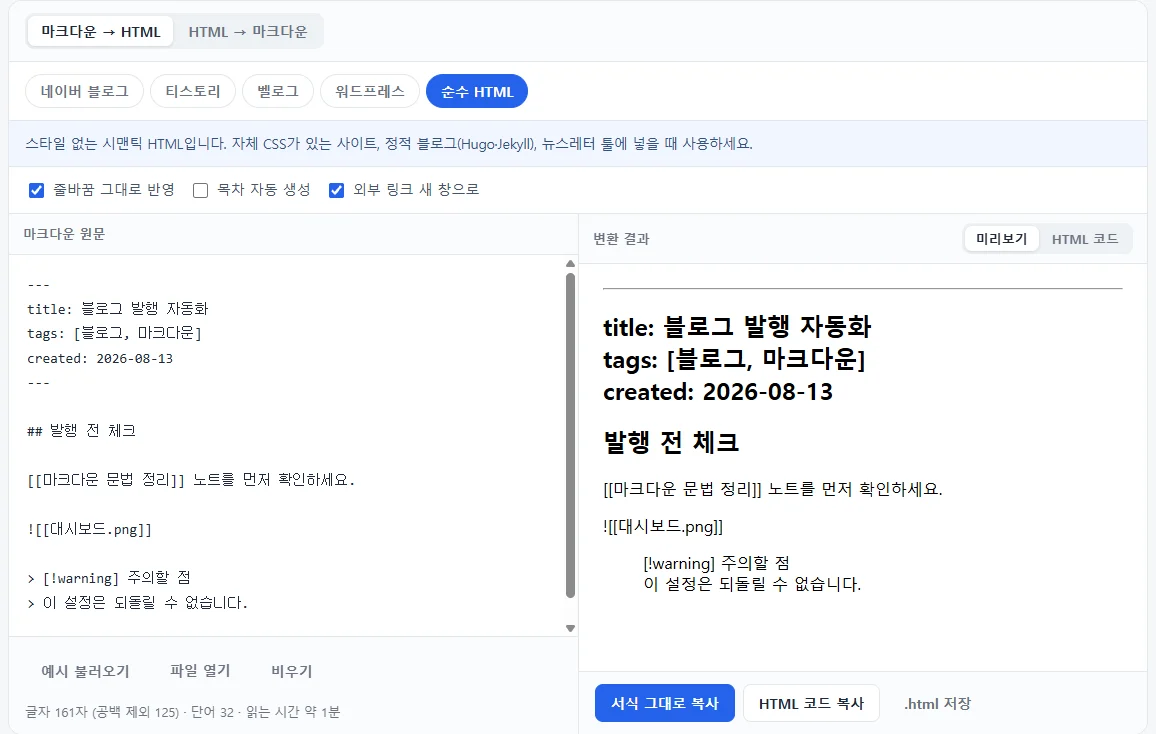This screenshot has height=734, width=1156.
Task: Select the 워드프레스 target platform
Action: (369, 91)
